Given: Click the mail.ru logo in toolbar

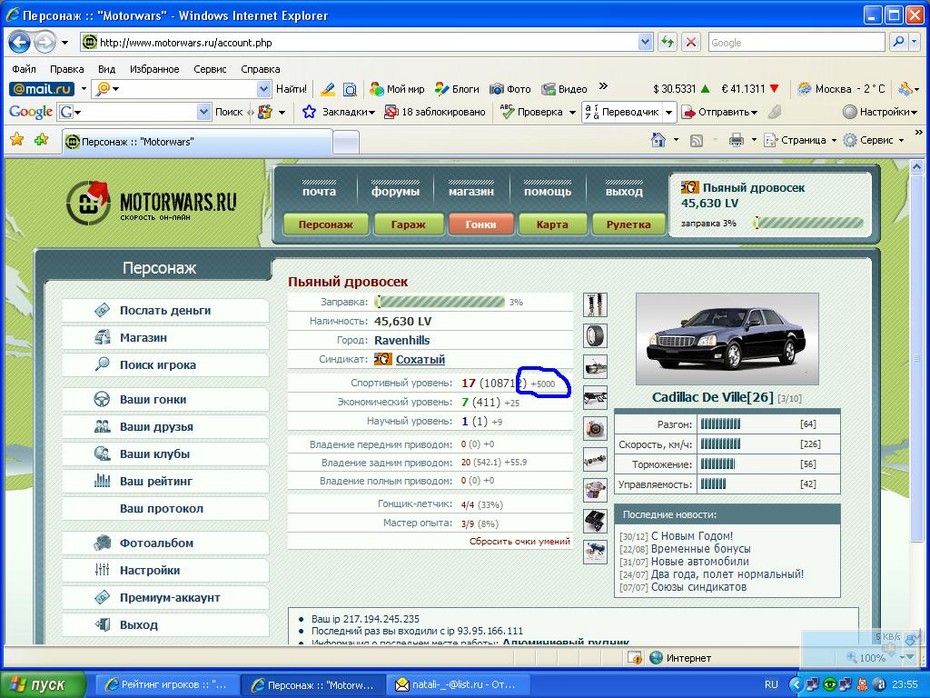Looking at the screenshot, I should [42, 89].
